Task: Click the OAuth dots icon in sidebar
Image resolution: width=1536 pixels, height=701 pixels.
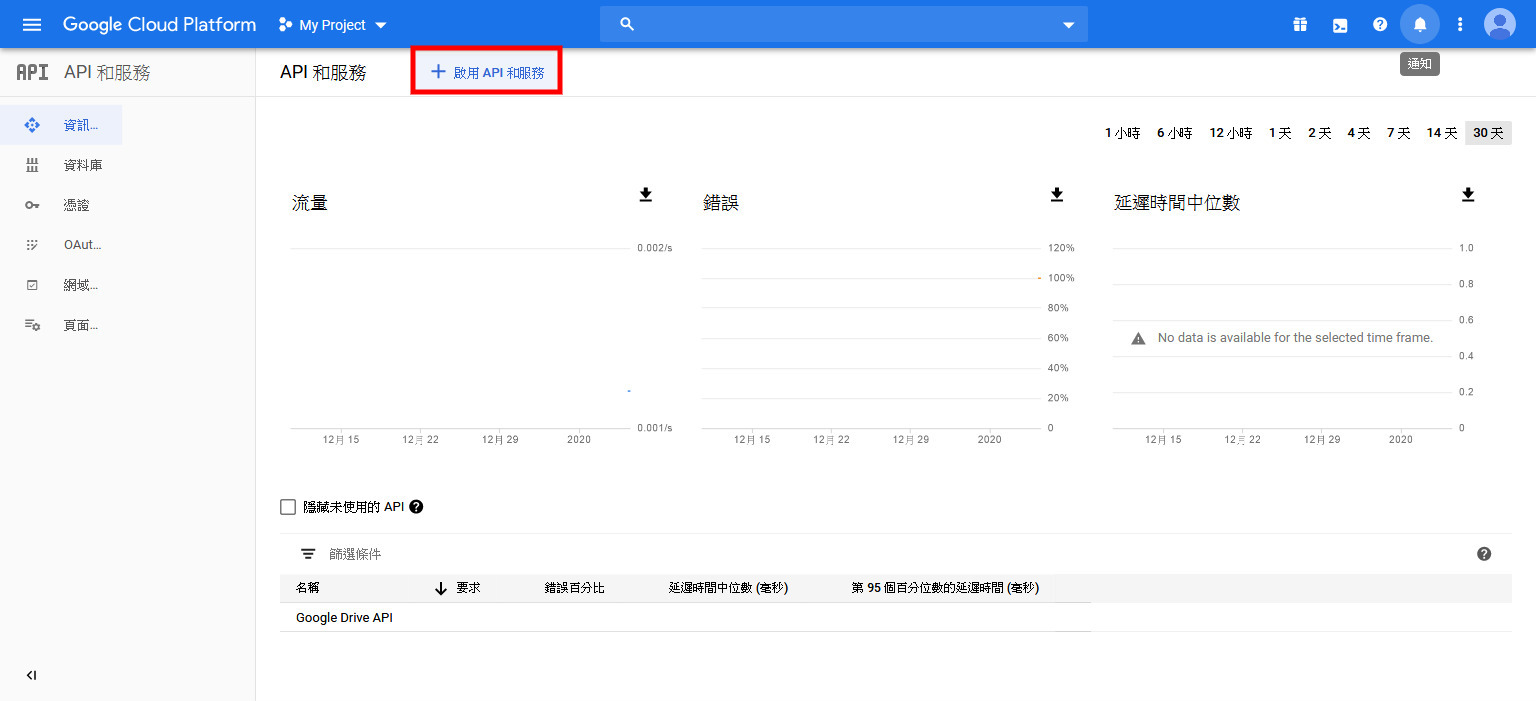Action: point(32,245)
